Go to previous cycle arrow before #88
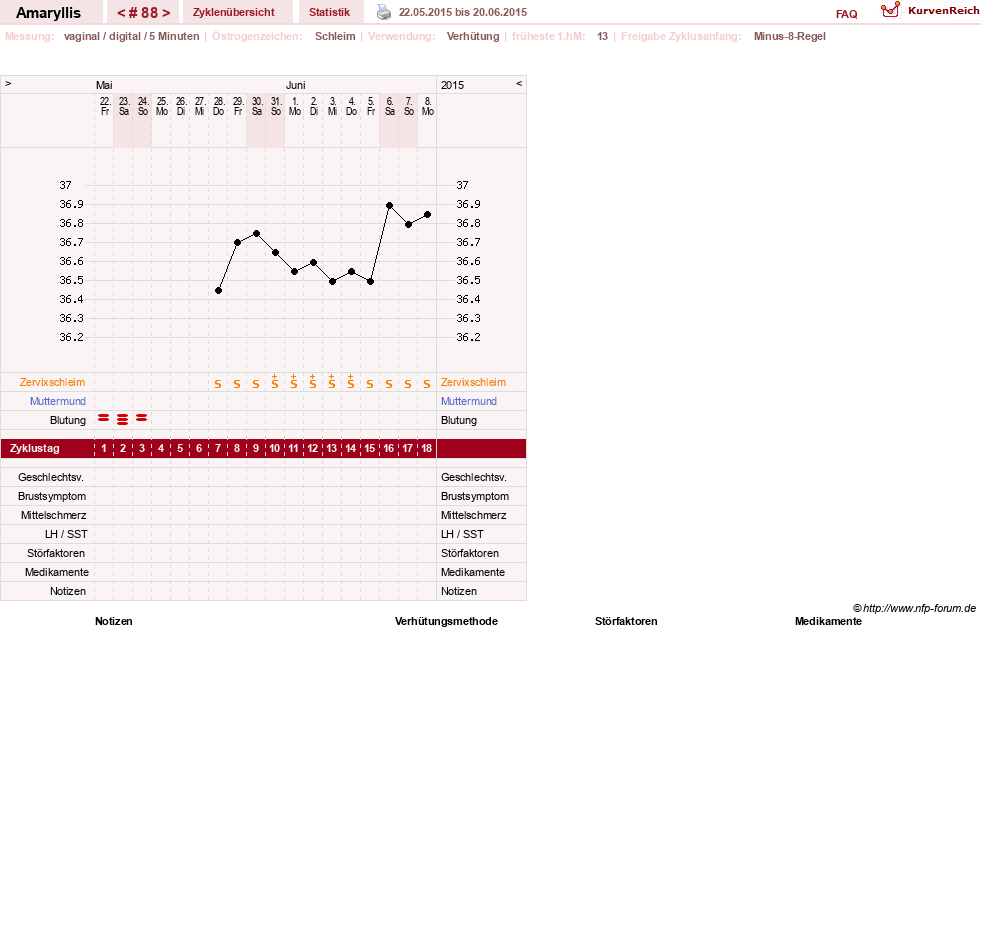981x940 pixels. (x=121, y=13)
